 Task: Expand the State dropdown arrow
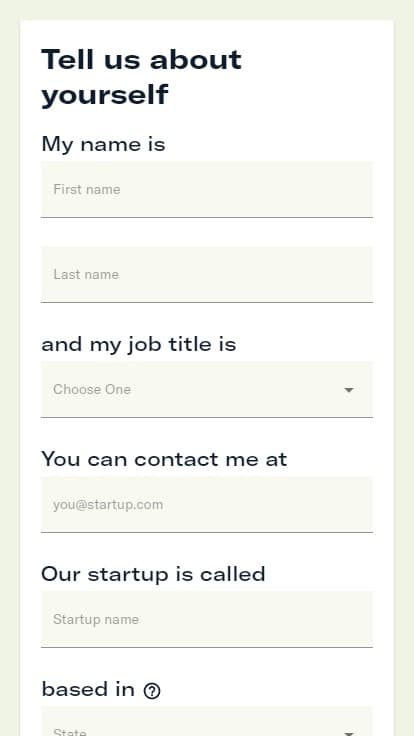tap(349, 733)
